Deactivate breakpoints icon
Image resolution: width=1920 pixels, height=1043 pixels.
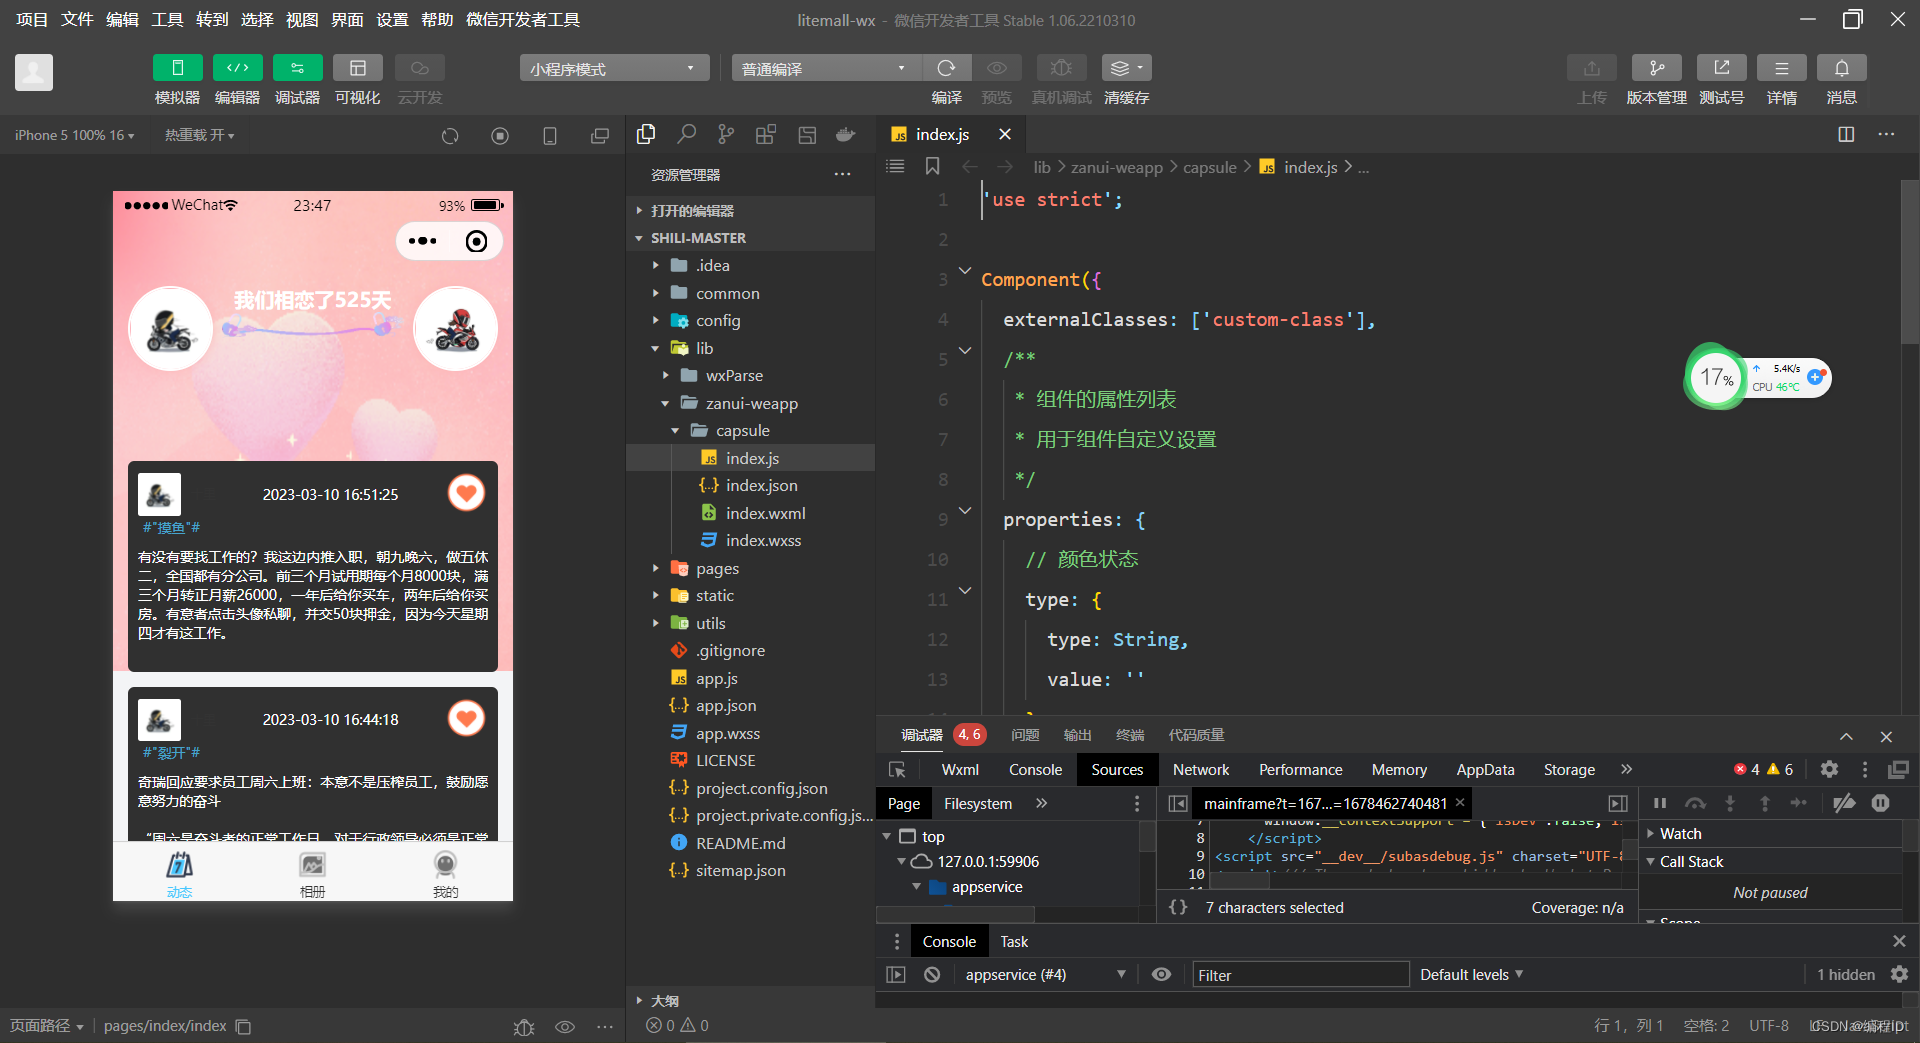(1844, 803)
